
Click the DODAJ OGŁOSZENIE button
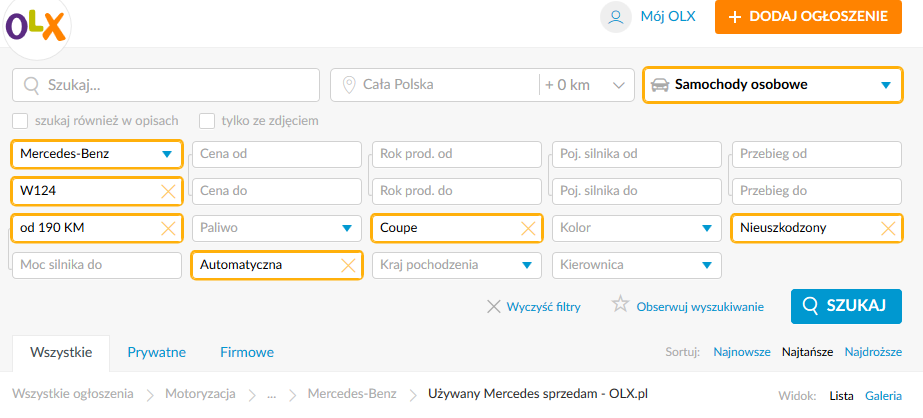[x=808, y=16]
